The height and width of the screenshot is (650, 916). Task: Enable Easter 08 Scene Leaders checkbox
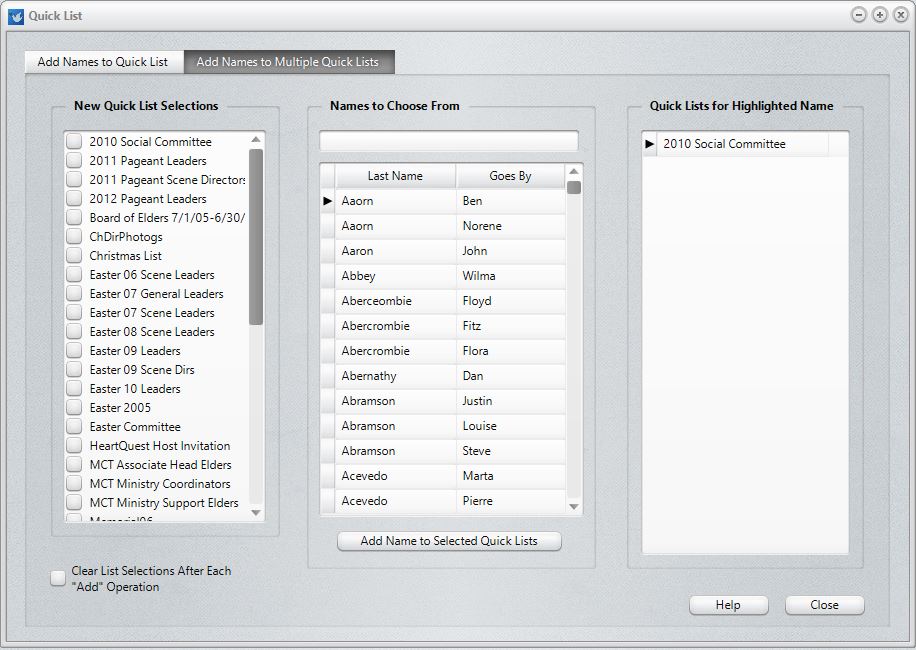tap(74, 332)
